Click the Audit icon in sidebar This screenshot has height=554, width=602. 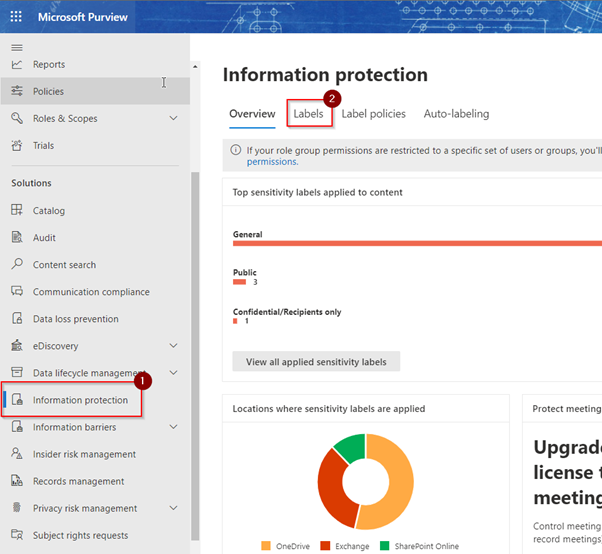click(x=16, y=238)
